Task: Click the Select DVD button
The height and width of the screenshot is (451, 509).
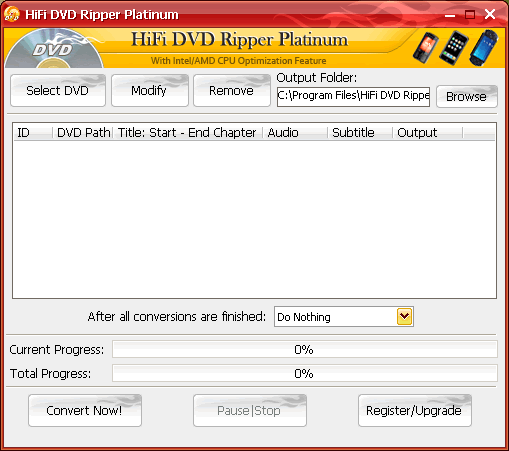Action: [58, 91]
